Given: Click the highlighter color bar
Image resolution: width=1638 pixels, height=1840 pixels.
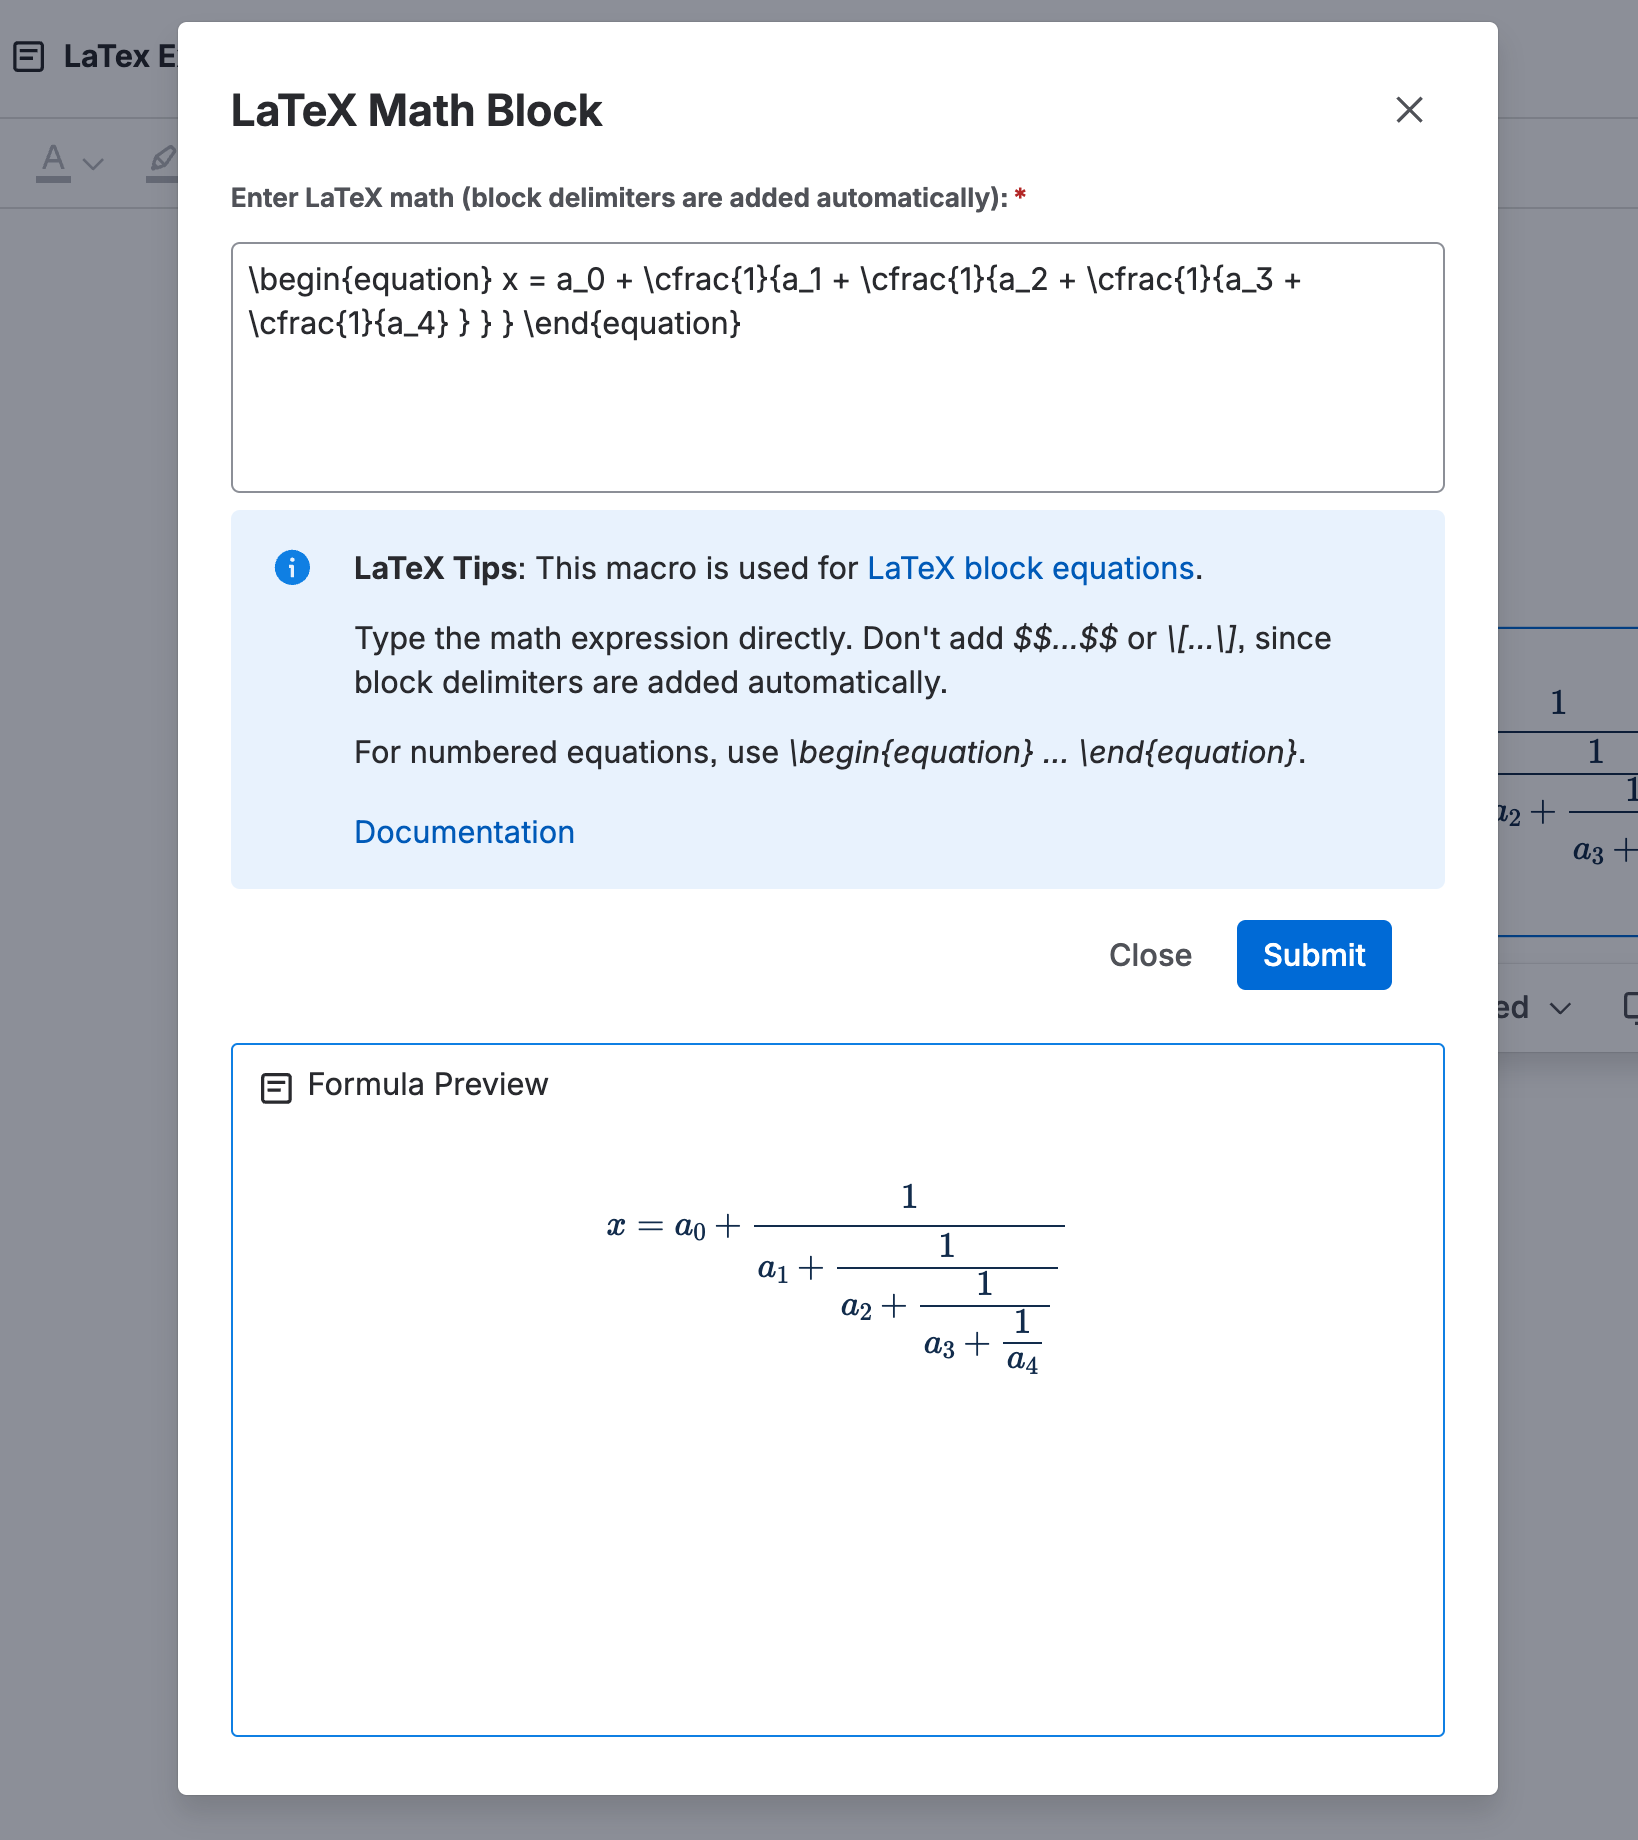Looking at the screenshot, I should 163,181.
